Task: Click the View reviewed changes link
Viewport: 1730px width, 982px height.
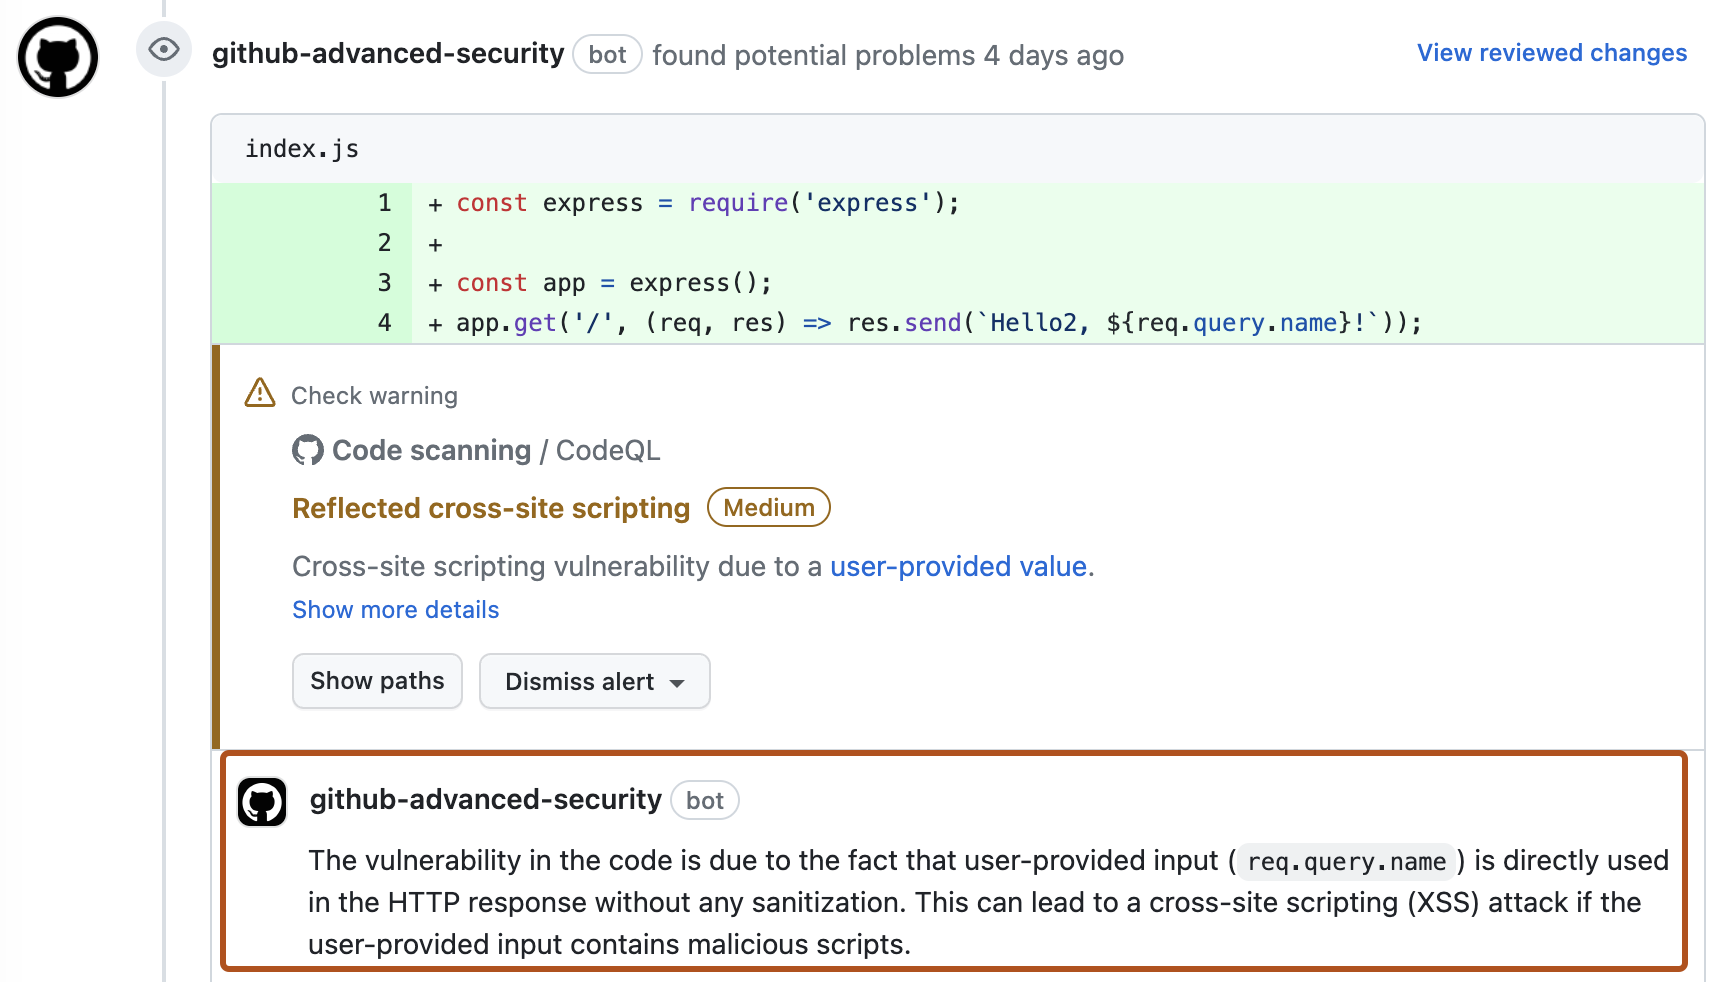Action: coord(1551,52)
